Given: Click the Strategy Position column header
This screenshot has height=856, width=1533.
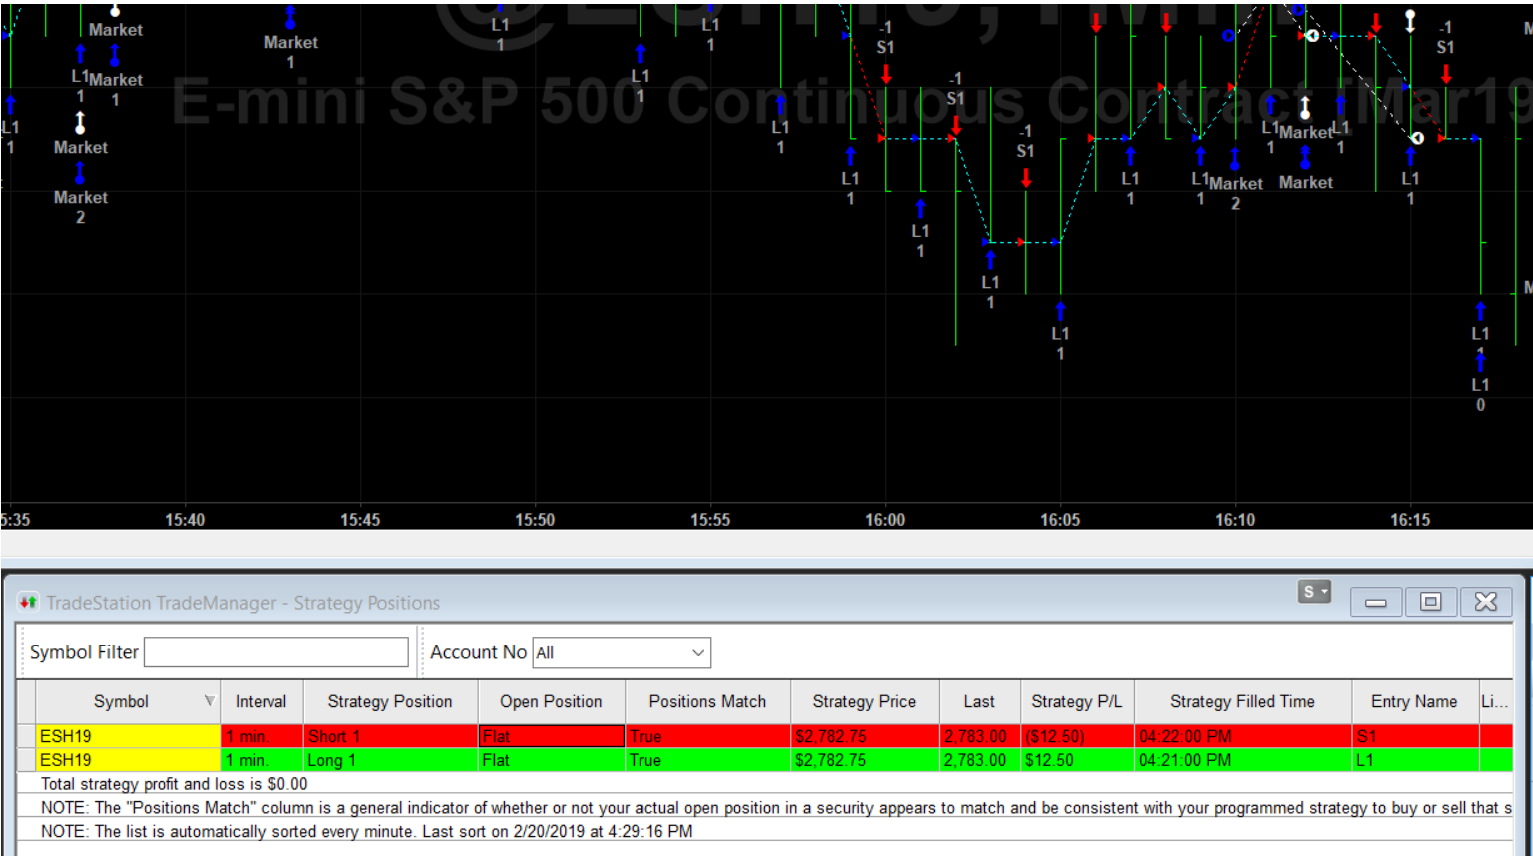Looking at the screenshot, I should pyautogui.click(x=390, y=701).
